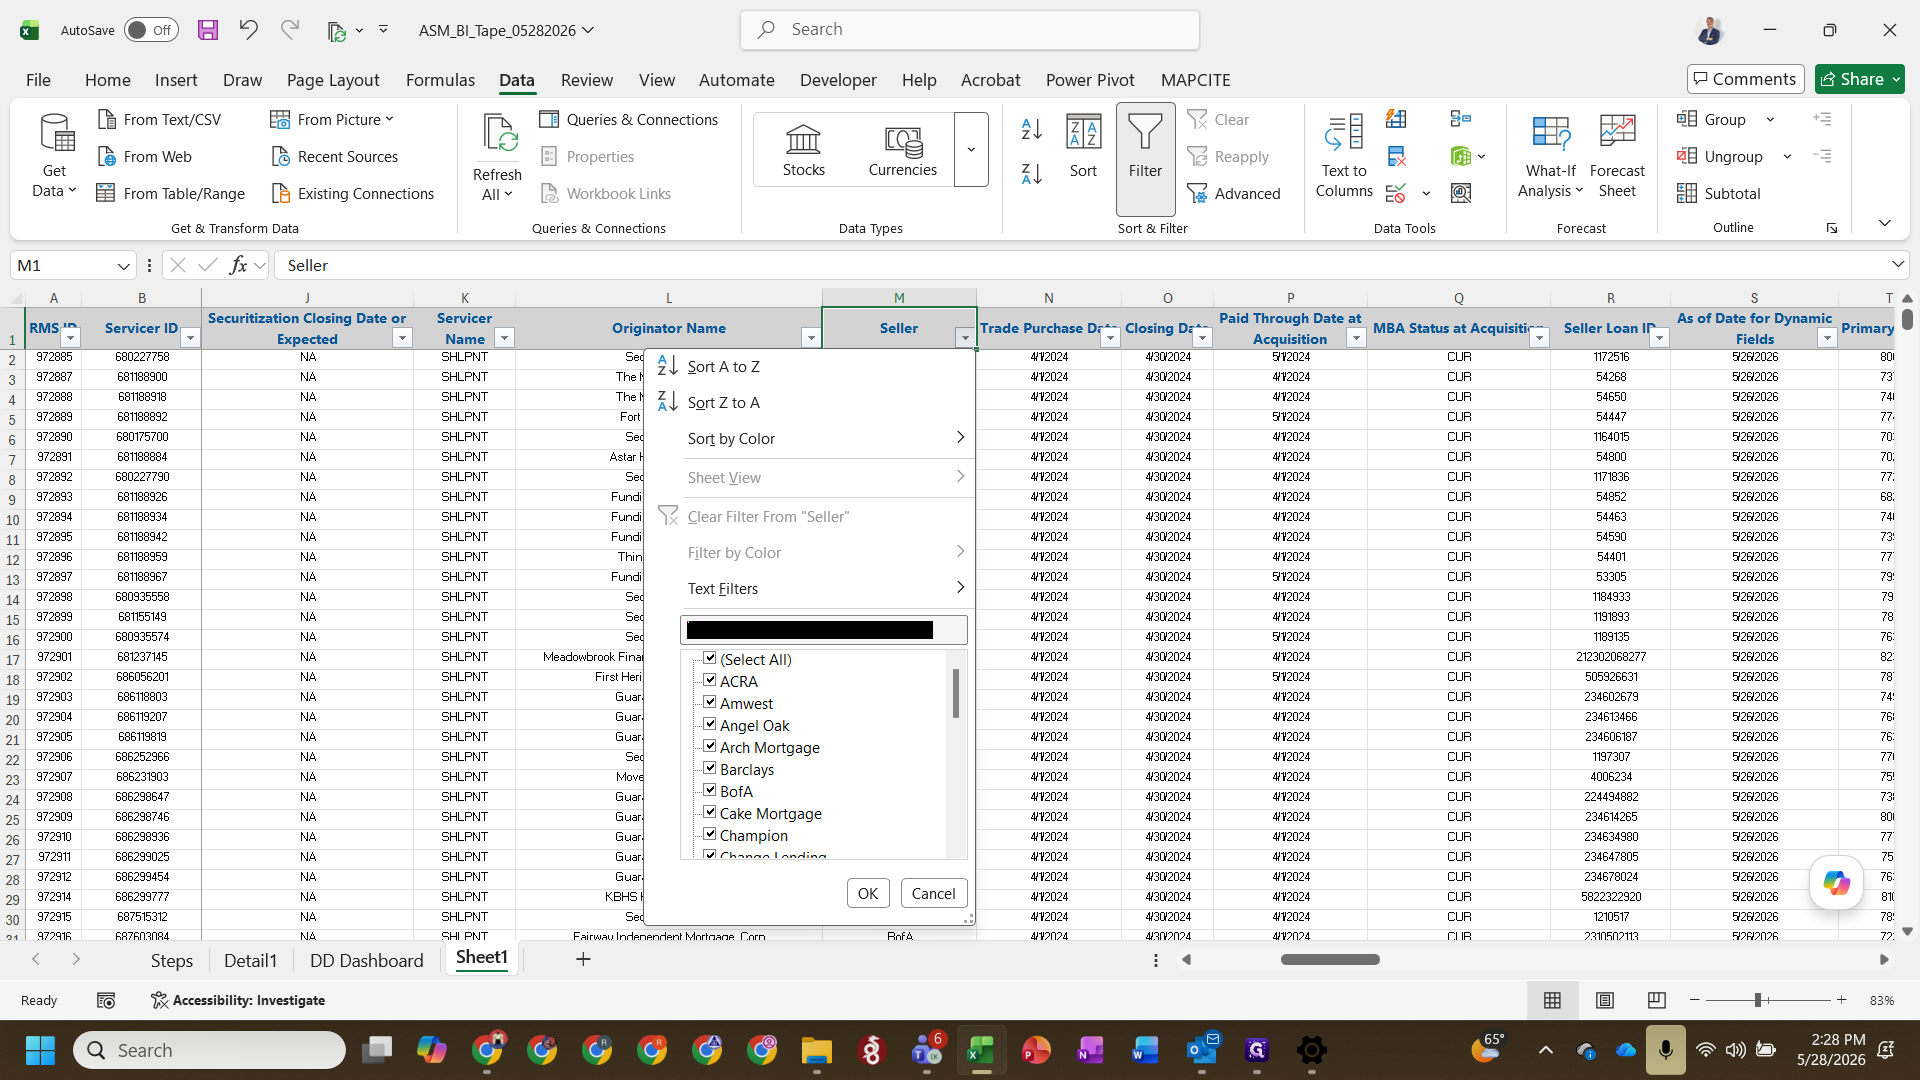Click Subtotal outline button
This screenshot has height=1080, width=1920.
click(1718, 193)
